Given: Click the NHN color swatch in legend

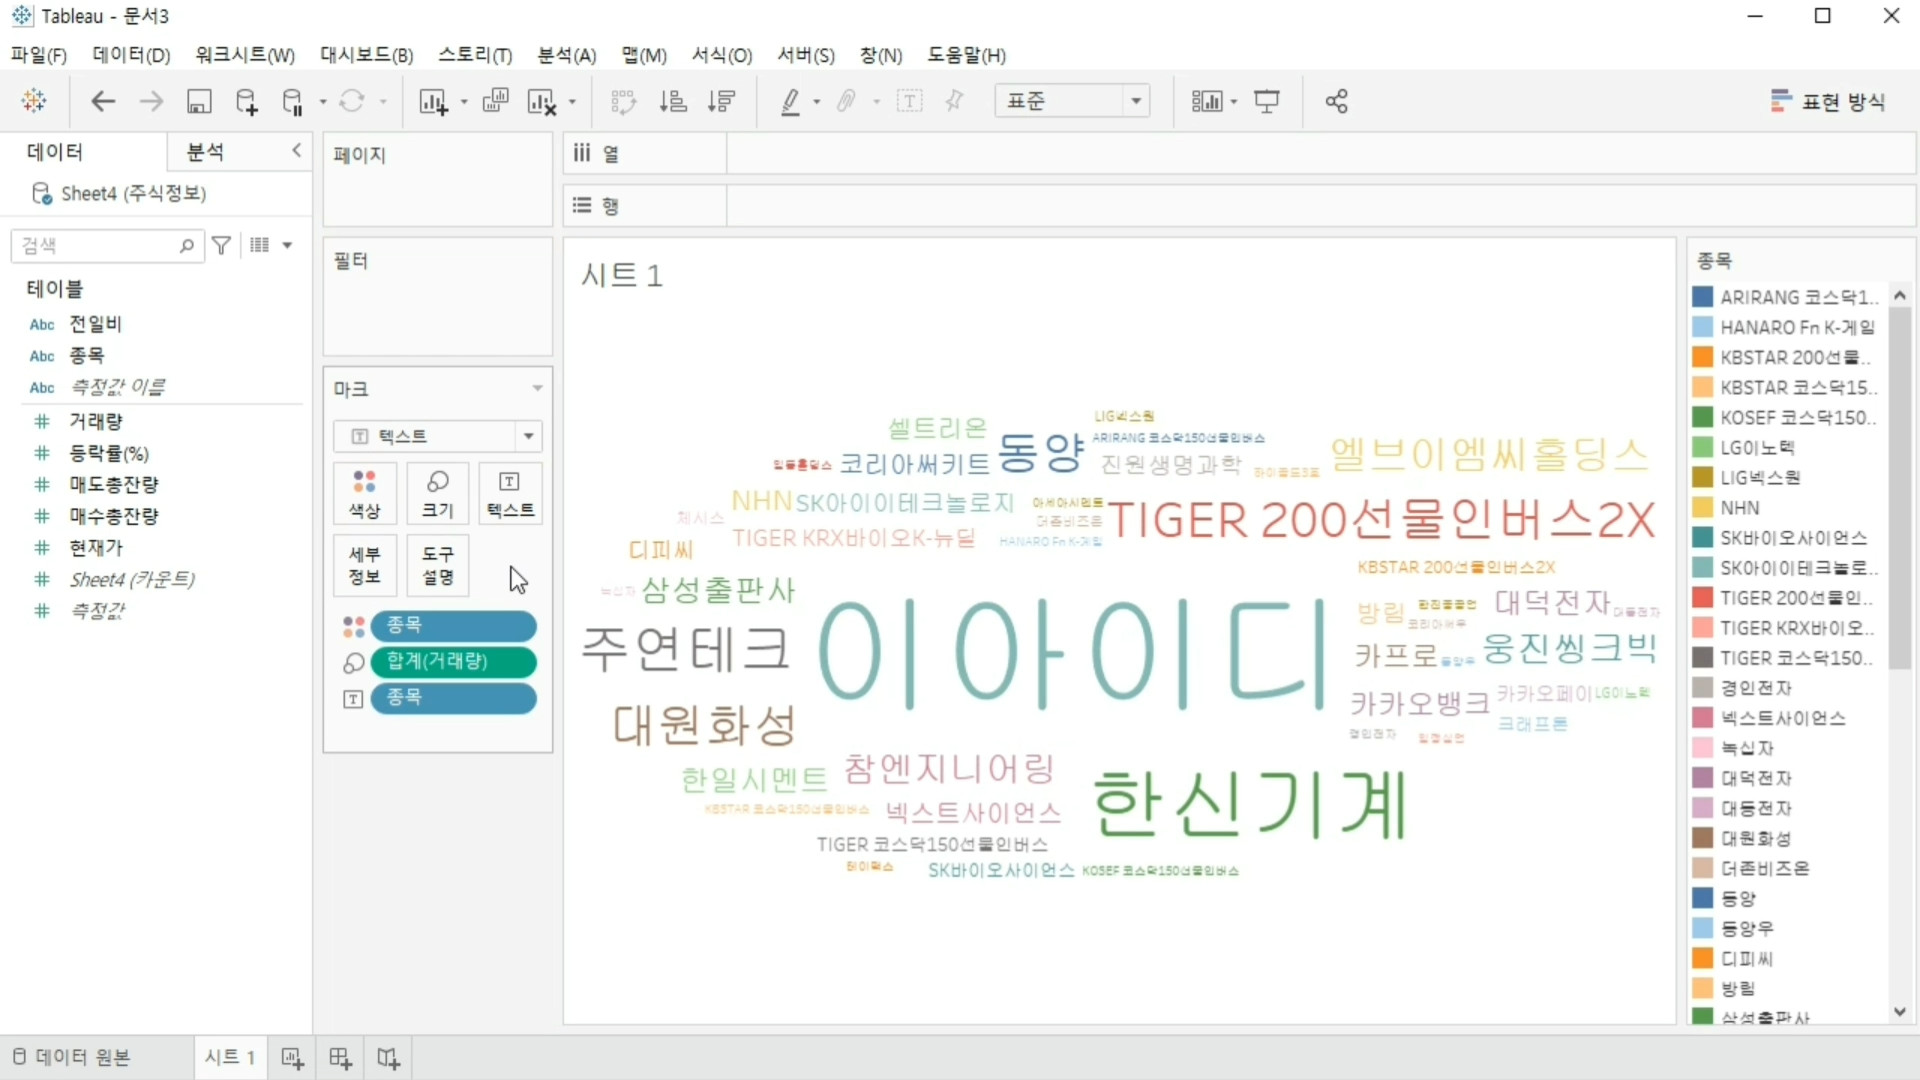Looking at the screenshot, I should click(1702, 508).
